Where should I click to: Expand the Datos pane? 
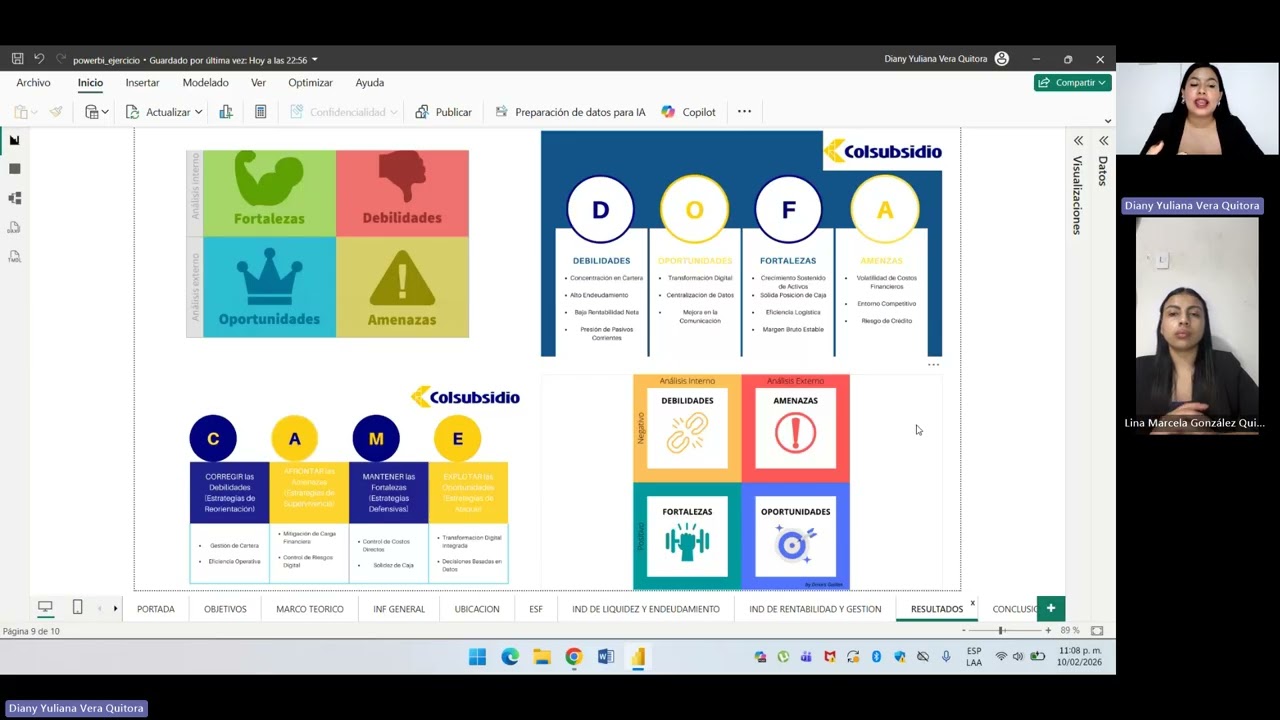point(1103,141)
